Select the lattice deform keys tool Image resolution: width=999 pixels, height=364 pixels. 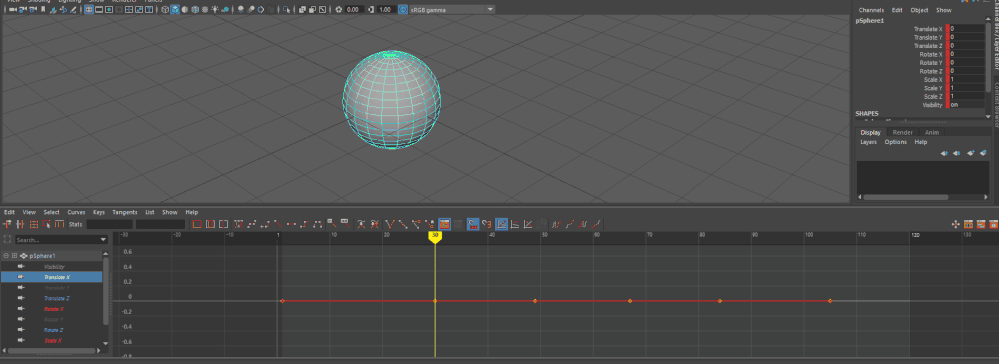point(33,224)
